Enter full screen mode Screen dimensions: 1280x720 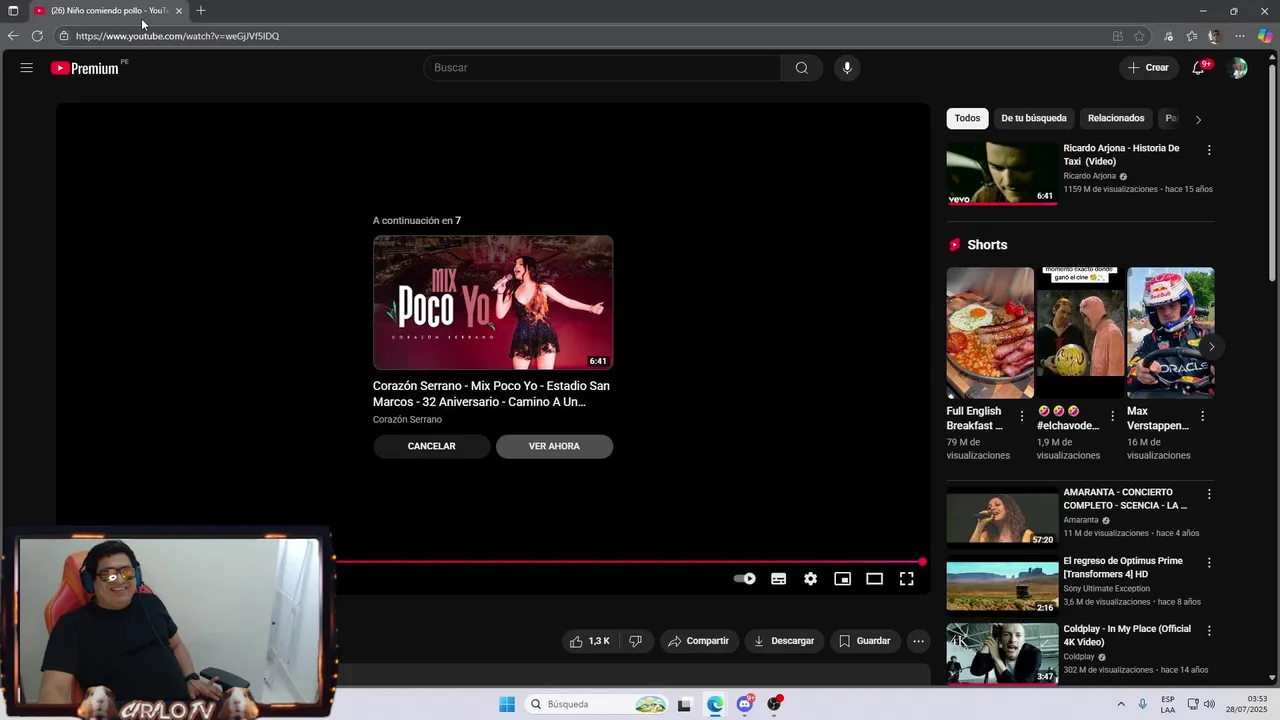click(906, 579)
